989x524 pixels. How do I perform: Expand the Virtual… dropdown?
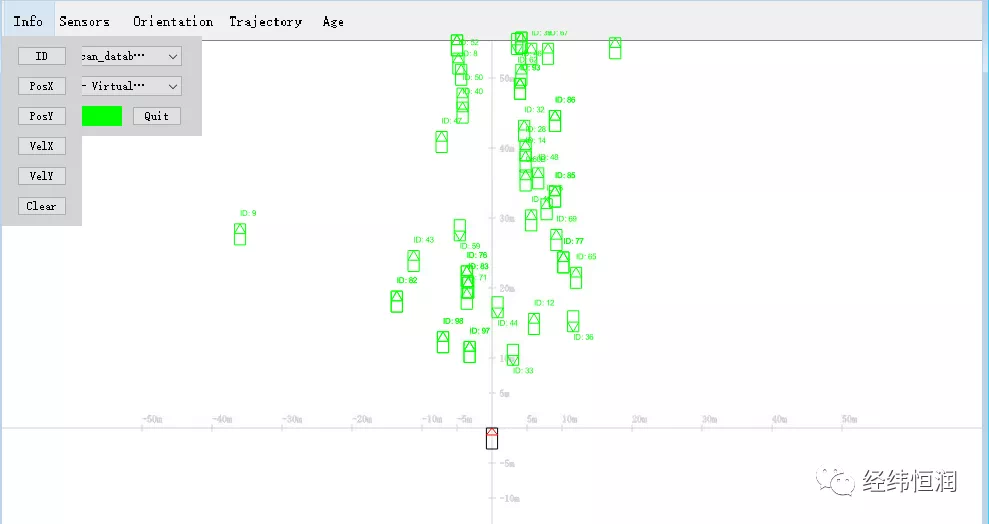click(132, 86)
